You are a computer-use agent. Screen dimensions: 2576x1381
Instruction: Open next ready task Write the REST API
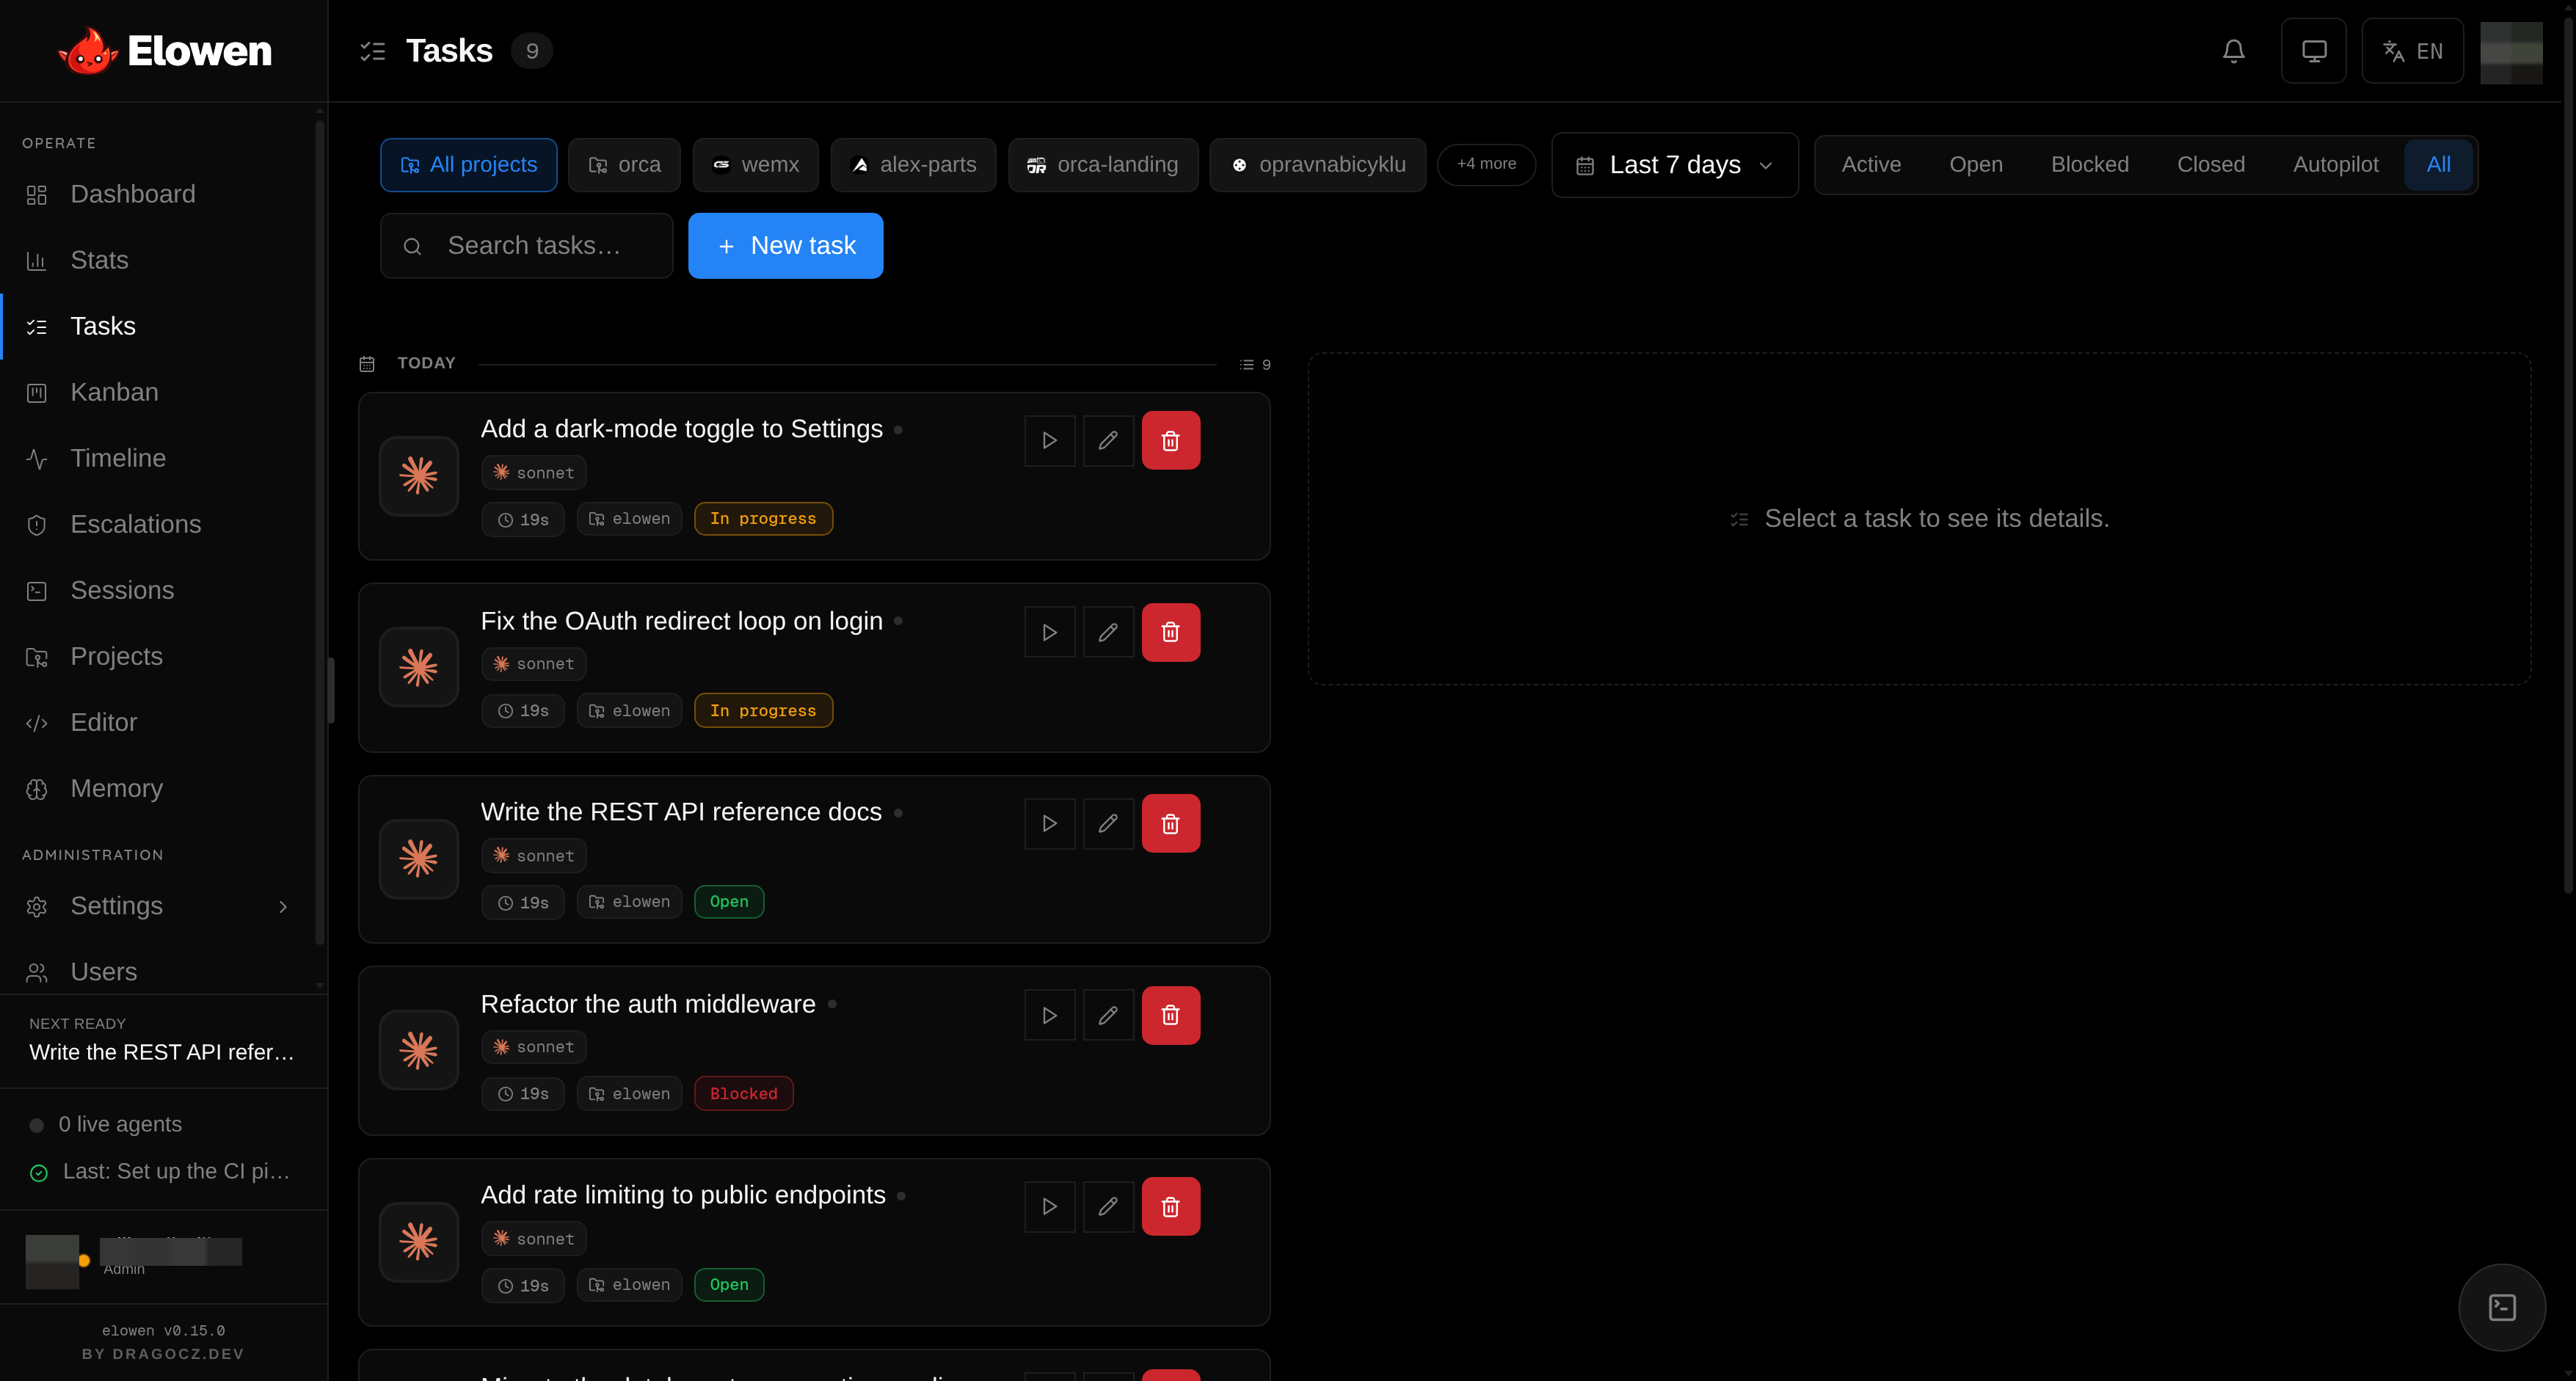(162, 1052)
